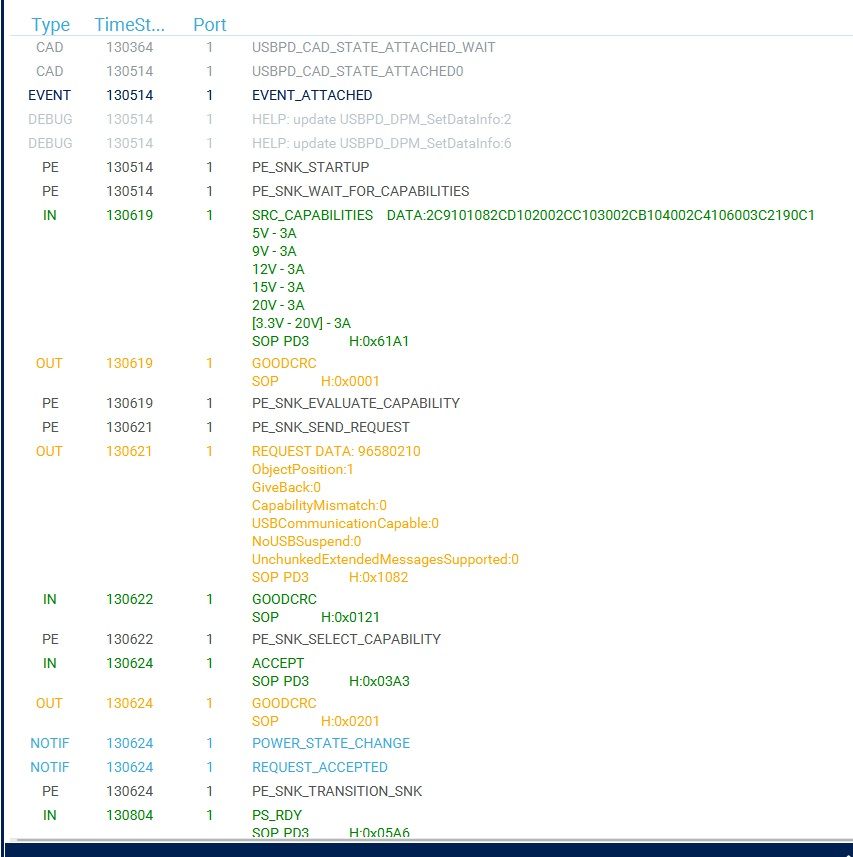853x857 pixels.
Task: Click the 15V - 3A capability line
Action: pos(278,287)
